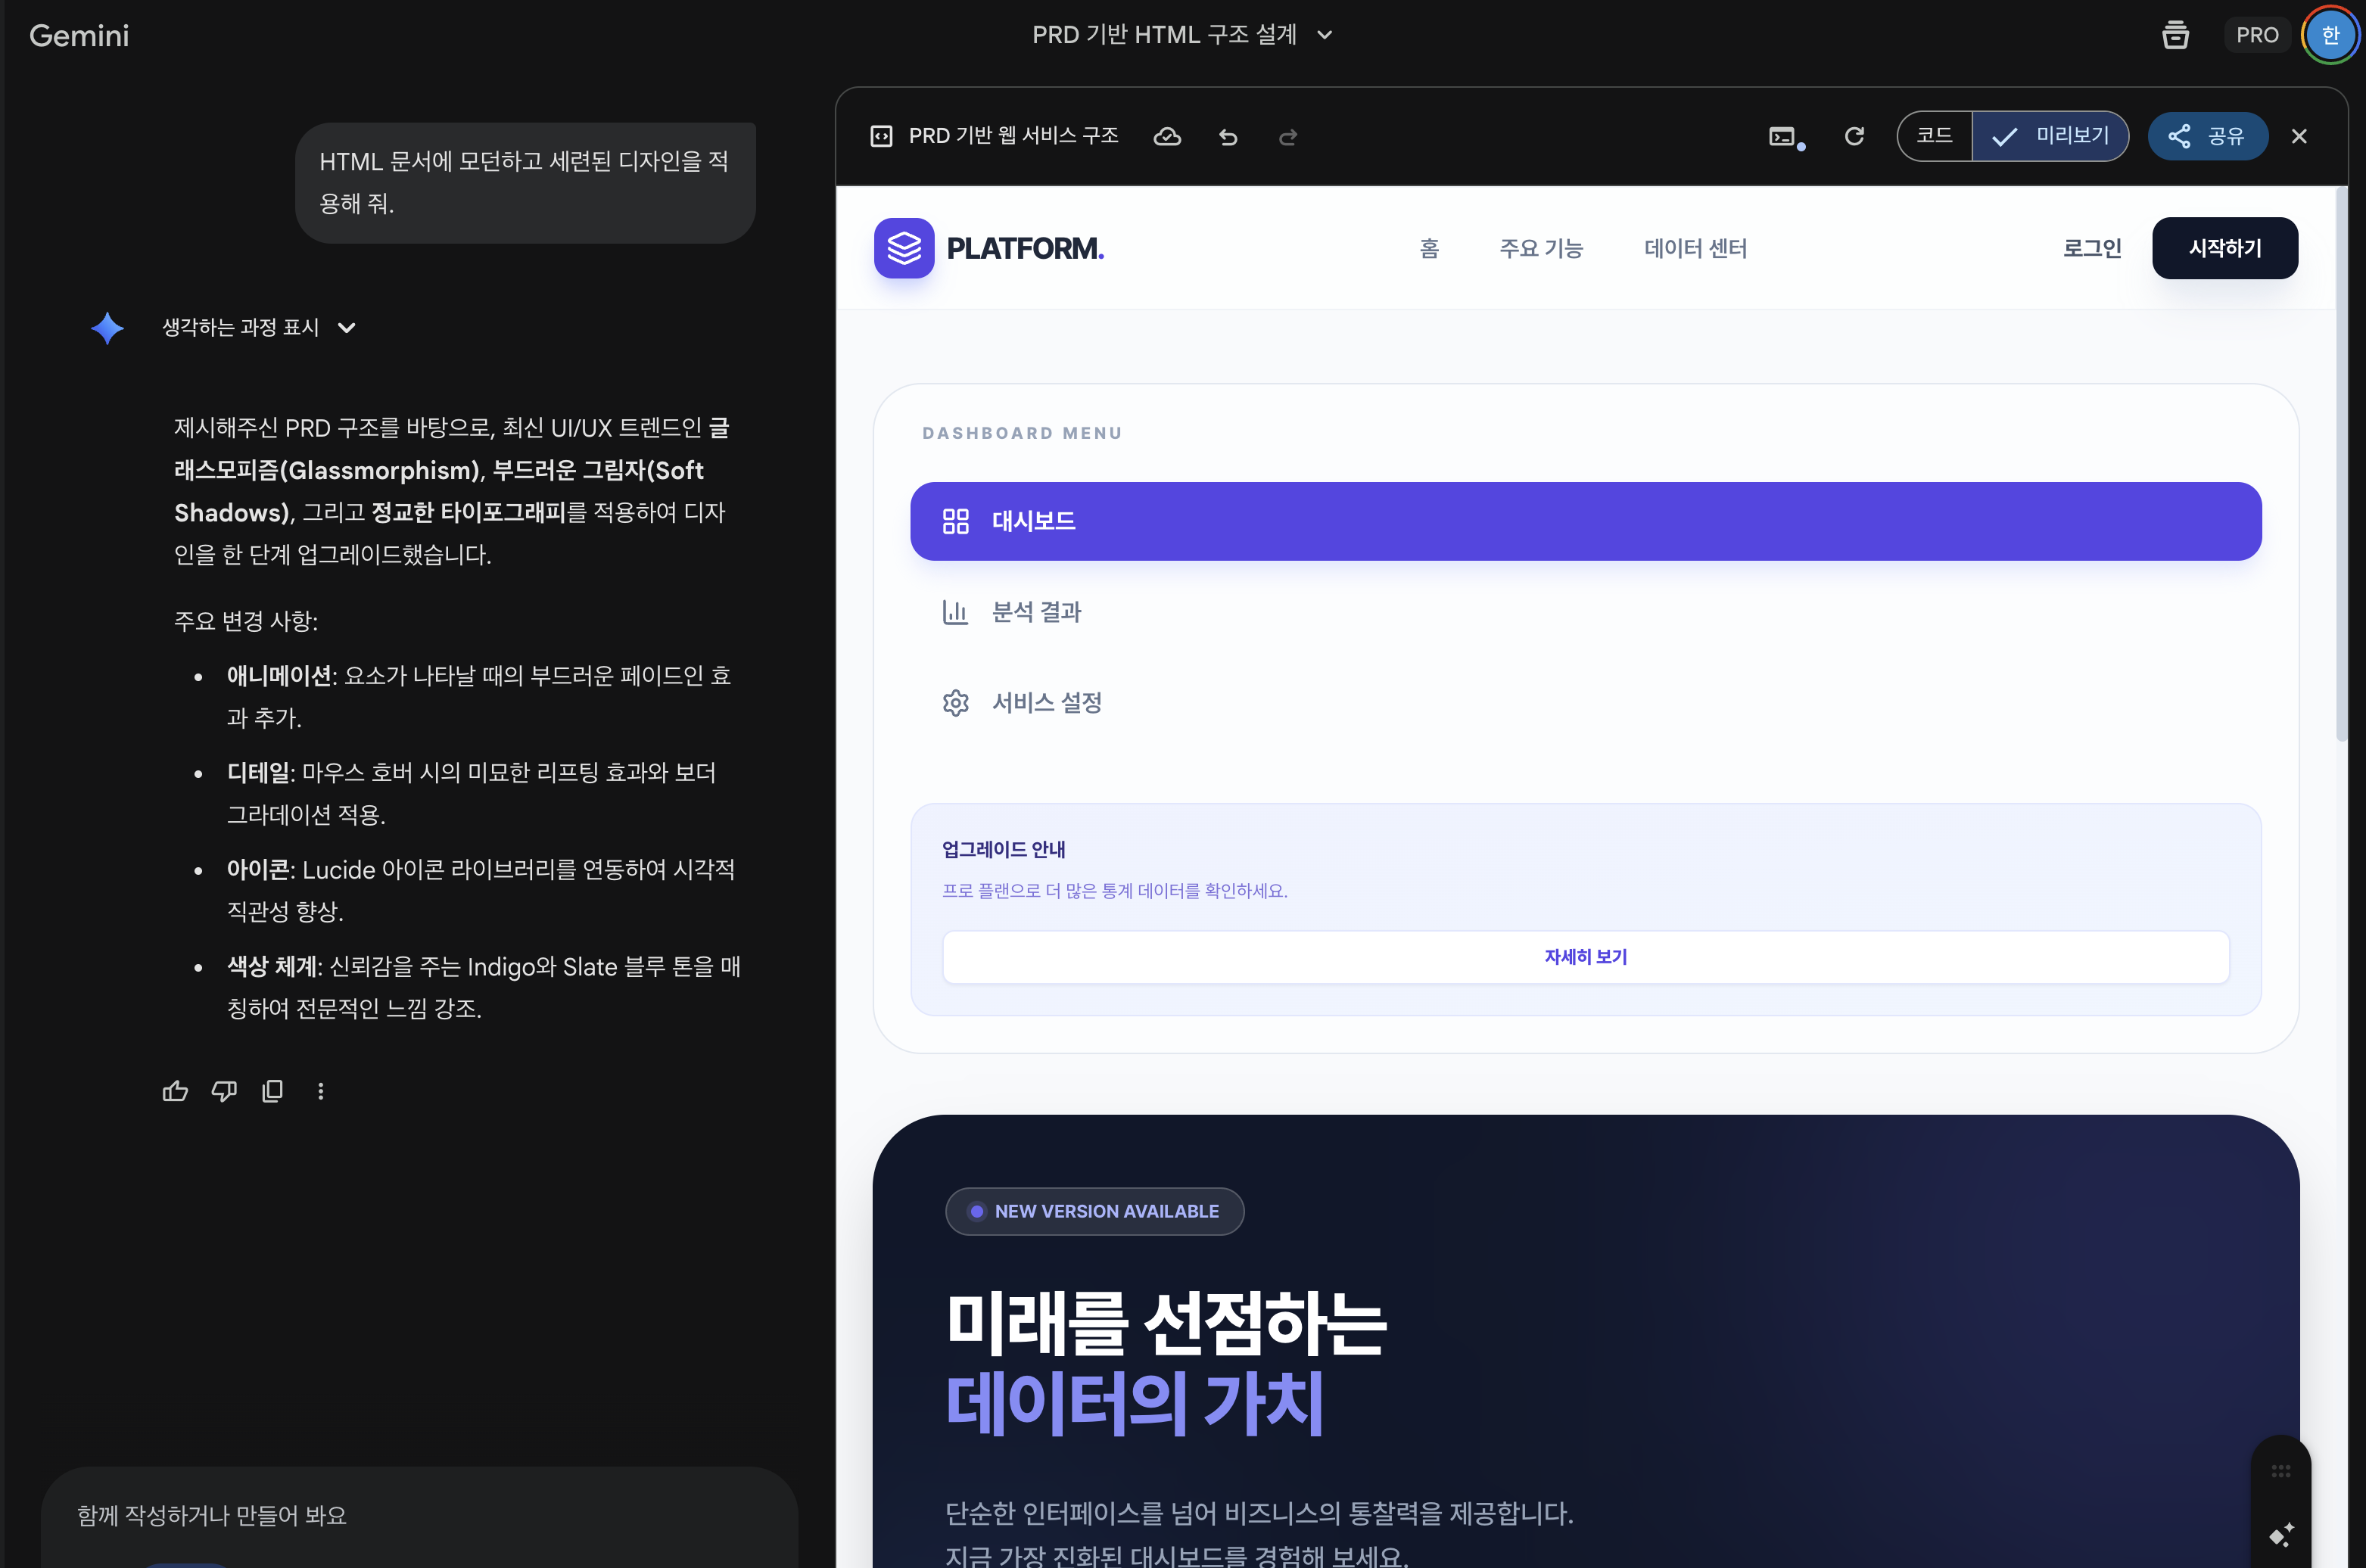Click the redo arrow in canvas toolbar
The height and width of the screenshot is (1568, 2366).
[x=1288, y=137]
